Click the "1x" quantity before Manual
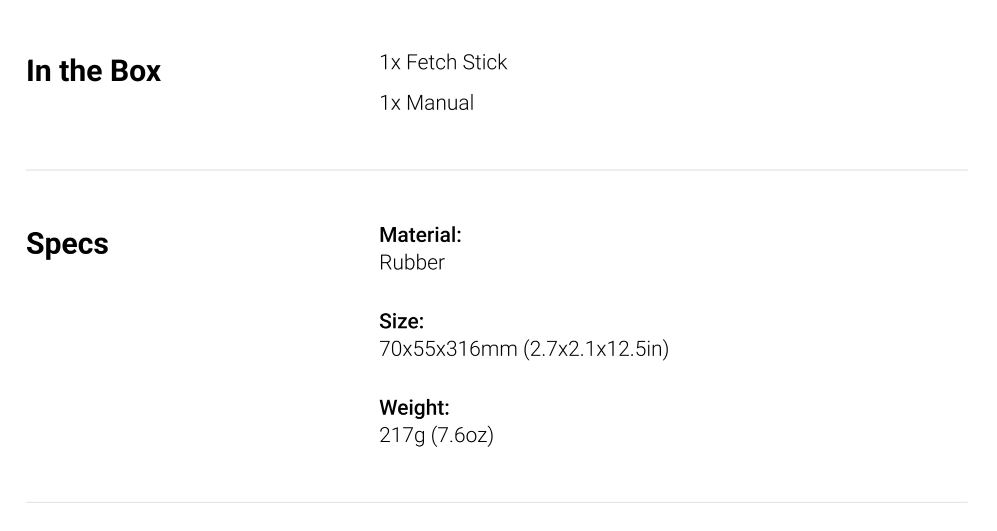This screenshot has width=997, height=531. click(390, 103)
